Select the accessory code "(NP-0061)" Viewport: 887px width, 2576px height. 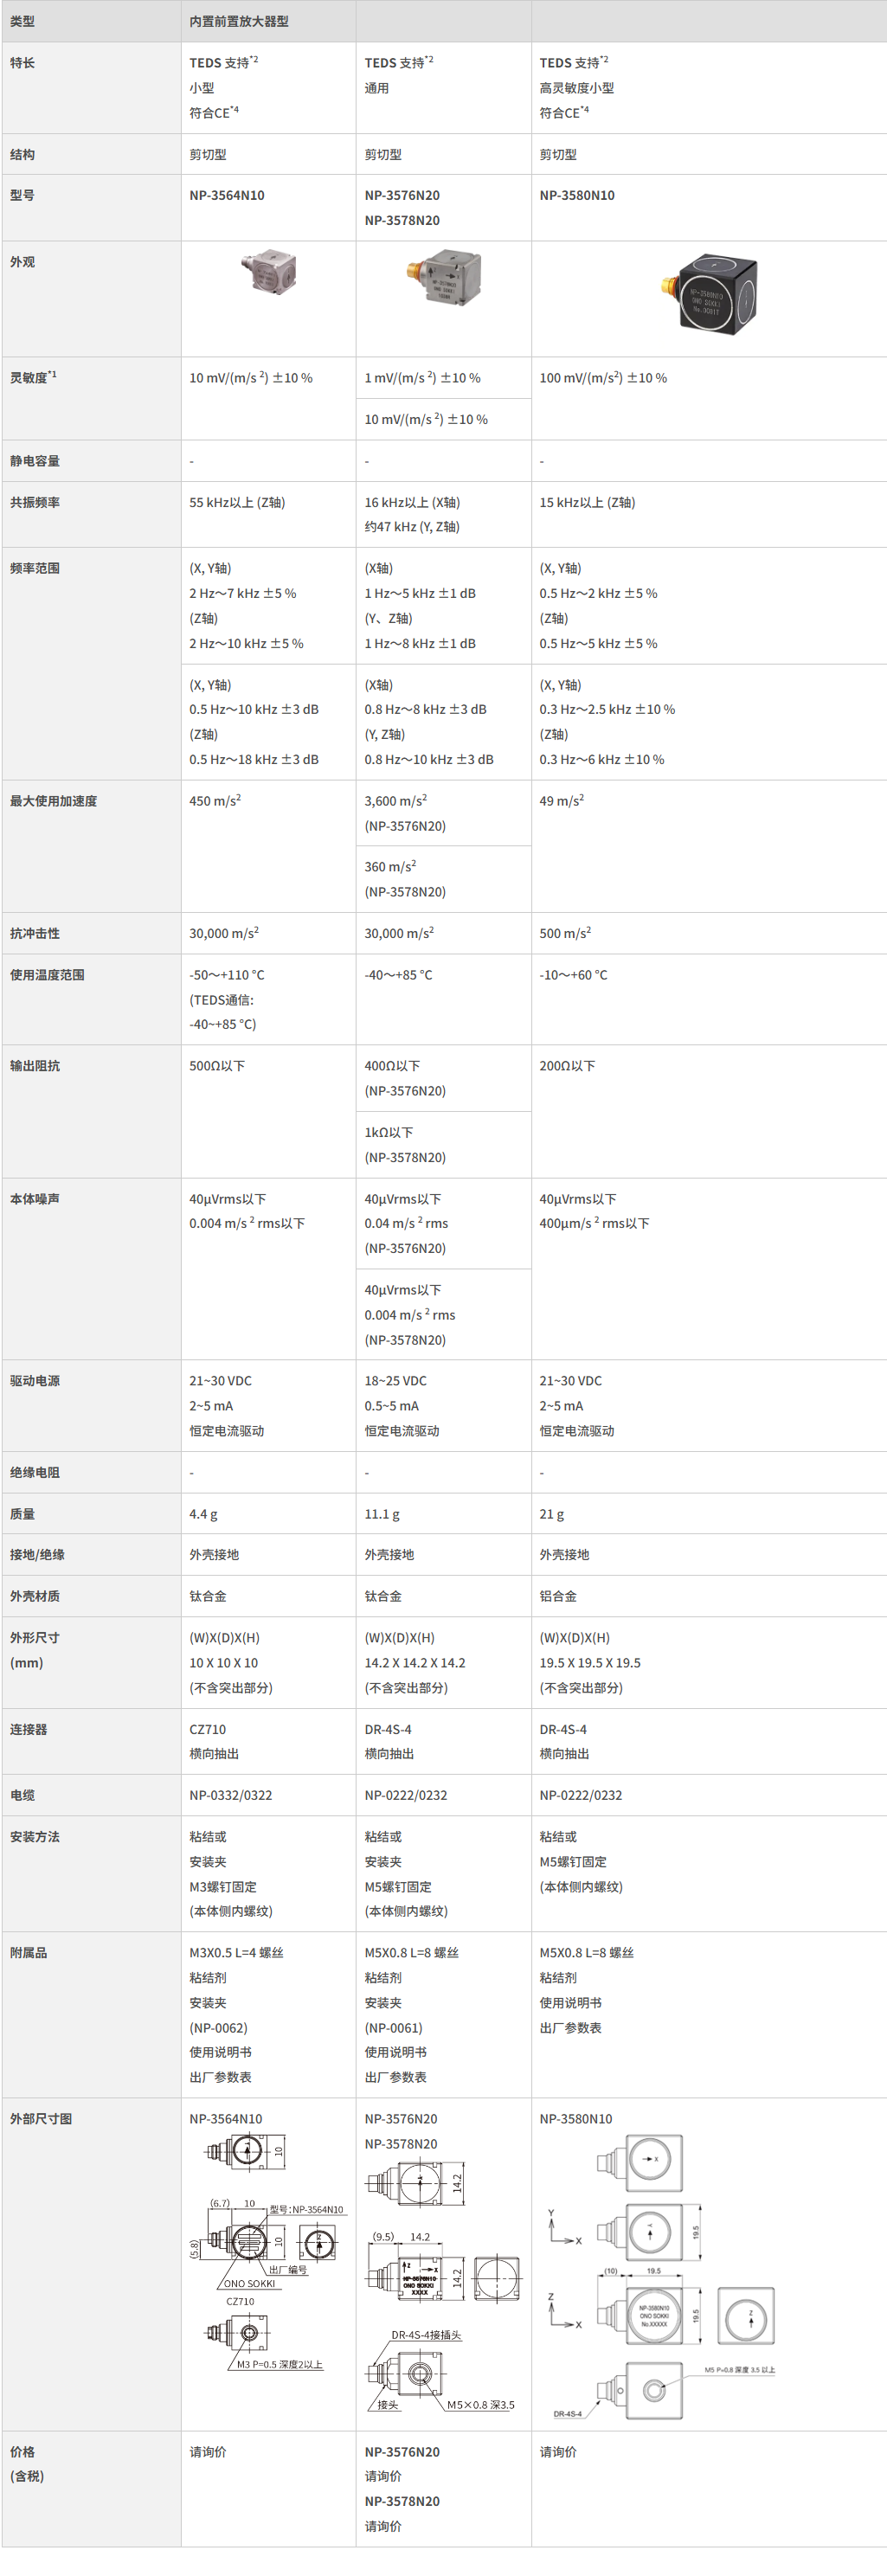click(394, 2028)
